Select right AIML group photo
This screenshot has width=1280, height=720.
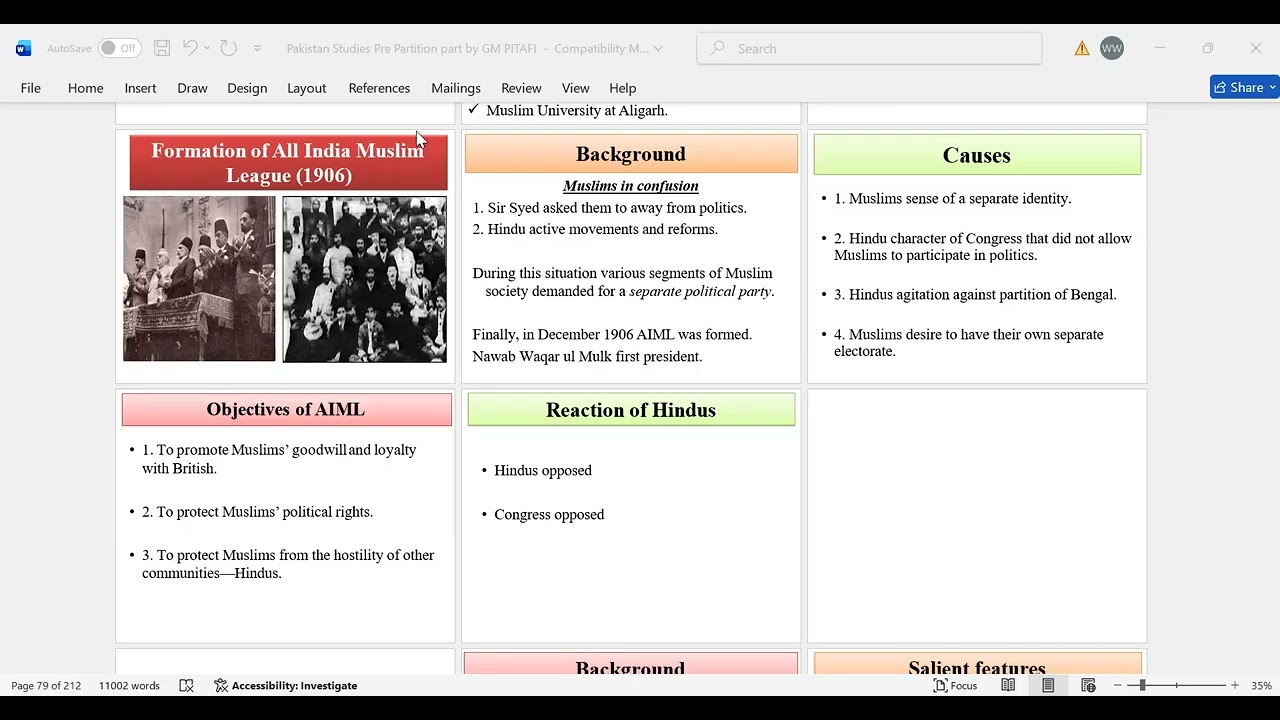(x=365, y=279)
